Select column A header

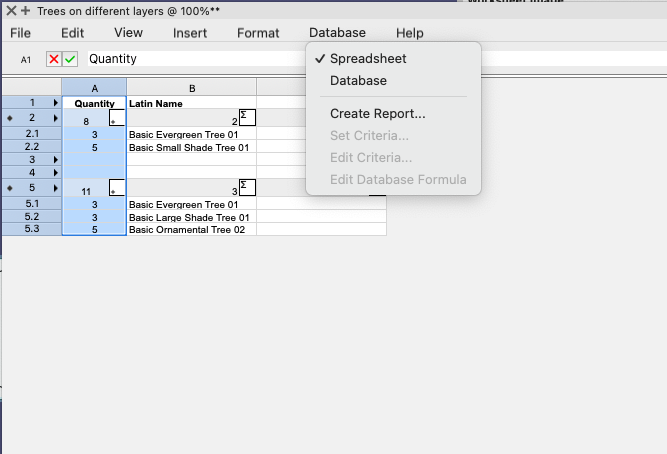[x=94, y=89]
